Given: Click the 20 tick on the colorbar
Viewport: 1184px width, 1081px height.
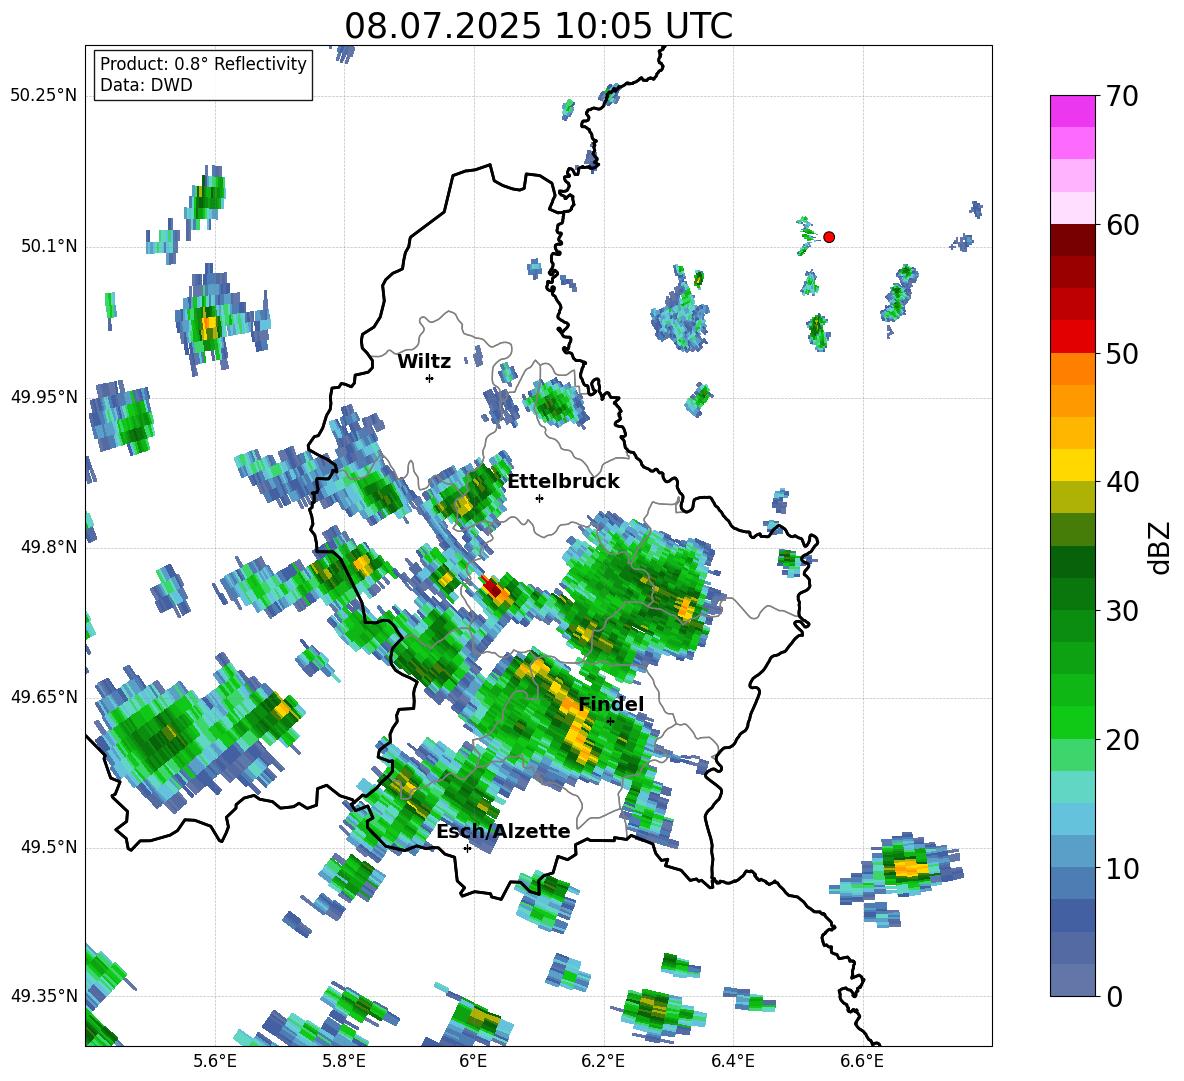Looking at the screenshot, I should [x=1121, y=740].
